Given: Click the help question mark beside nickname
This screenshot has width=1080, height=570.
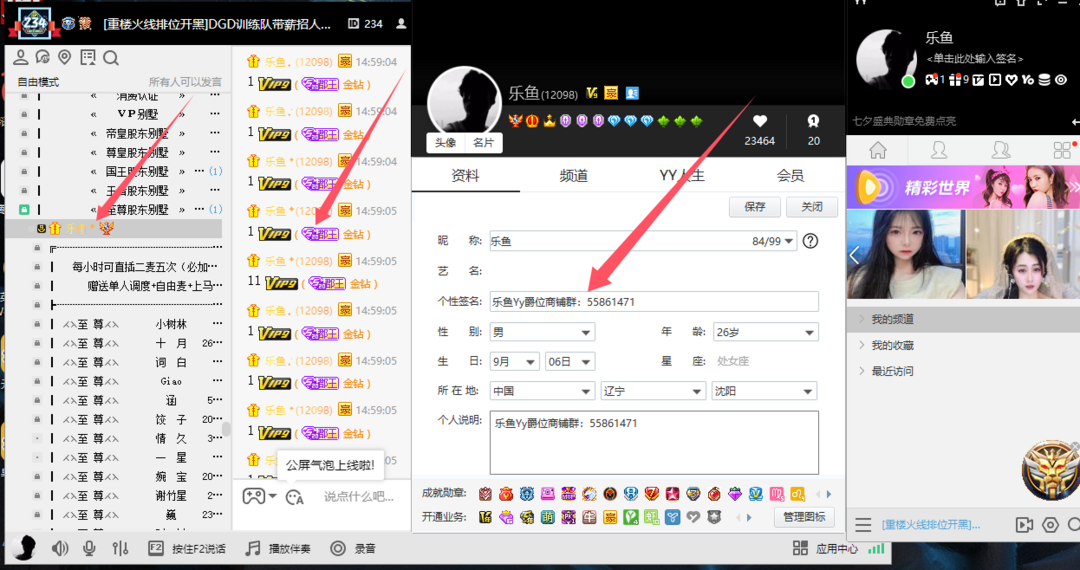Looking at the screenshot, I should 810,241.
